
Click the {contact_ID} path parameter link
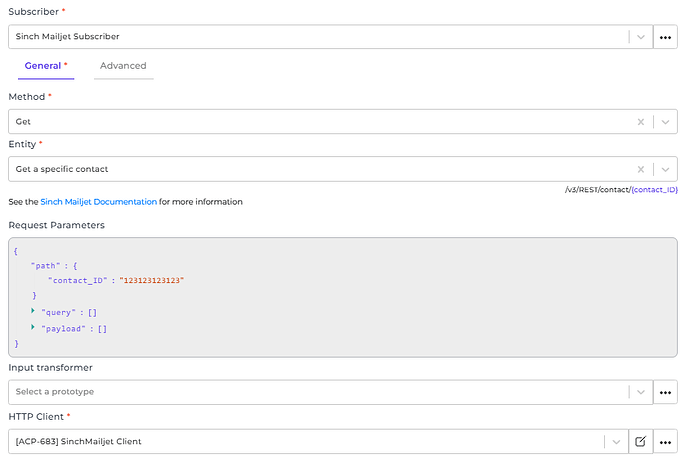pyautogui.click(x=654, y=190)
